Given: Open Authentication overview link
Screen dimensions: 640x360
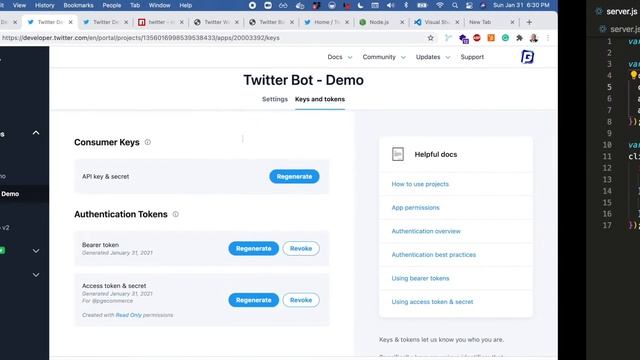Looking at the screenshot, I should tap(426, 231).
